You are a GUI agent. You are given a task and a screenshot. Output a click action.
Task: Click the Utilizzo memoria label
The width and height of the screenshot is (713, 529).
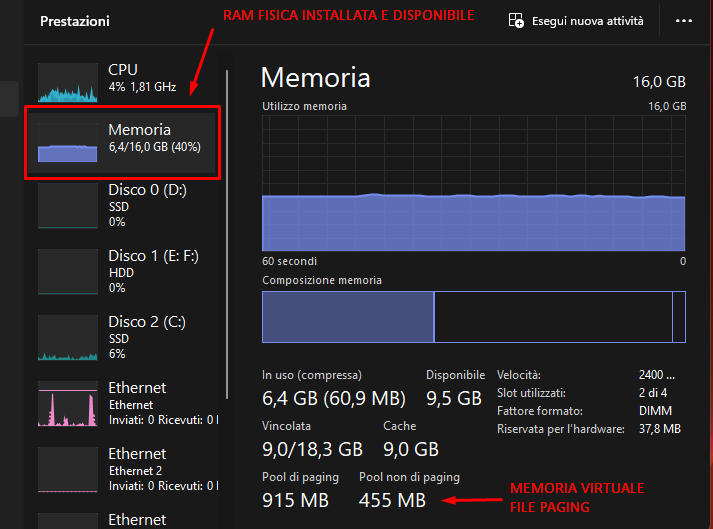click(304, 106)
